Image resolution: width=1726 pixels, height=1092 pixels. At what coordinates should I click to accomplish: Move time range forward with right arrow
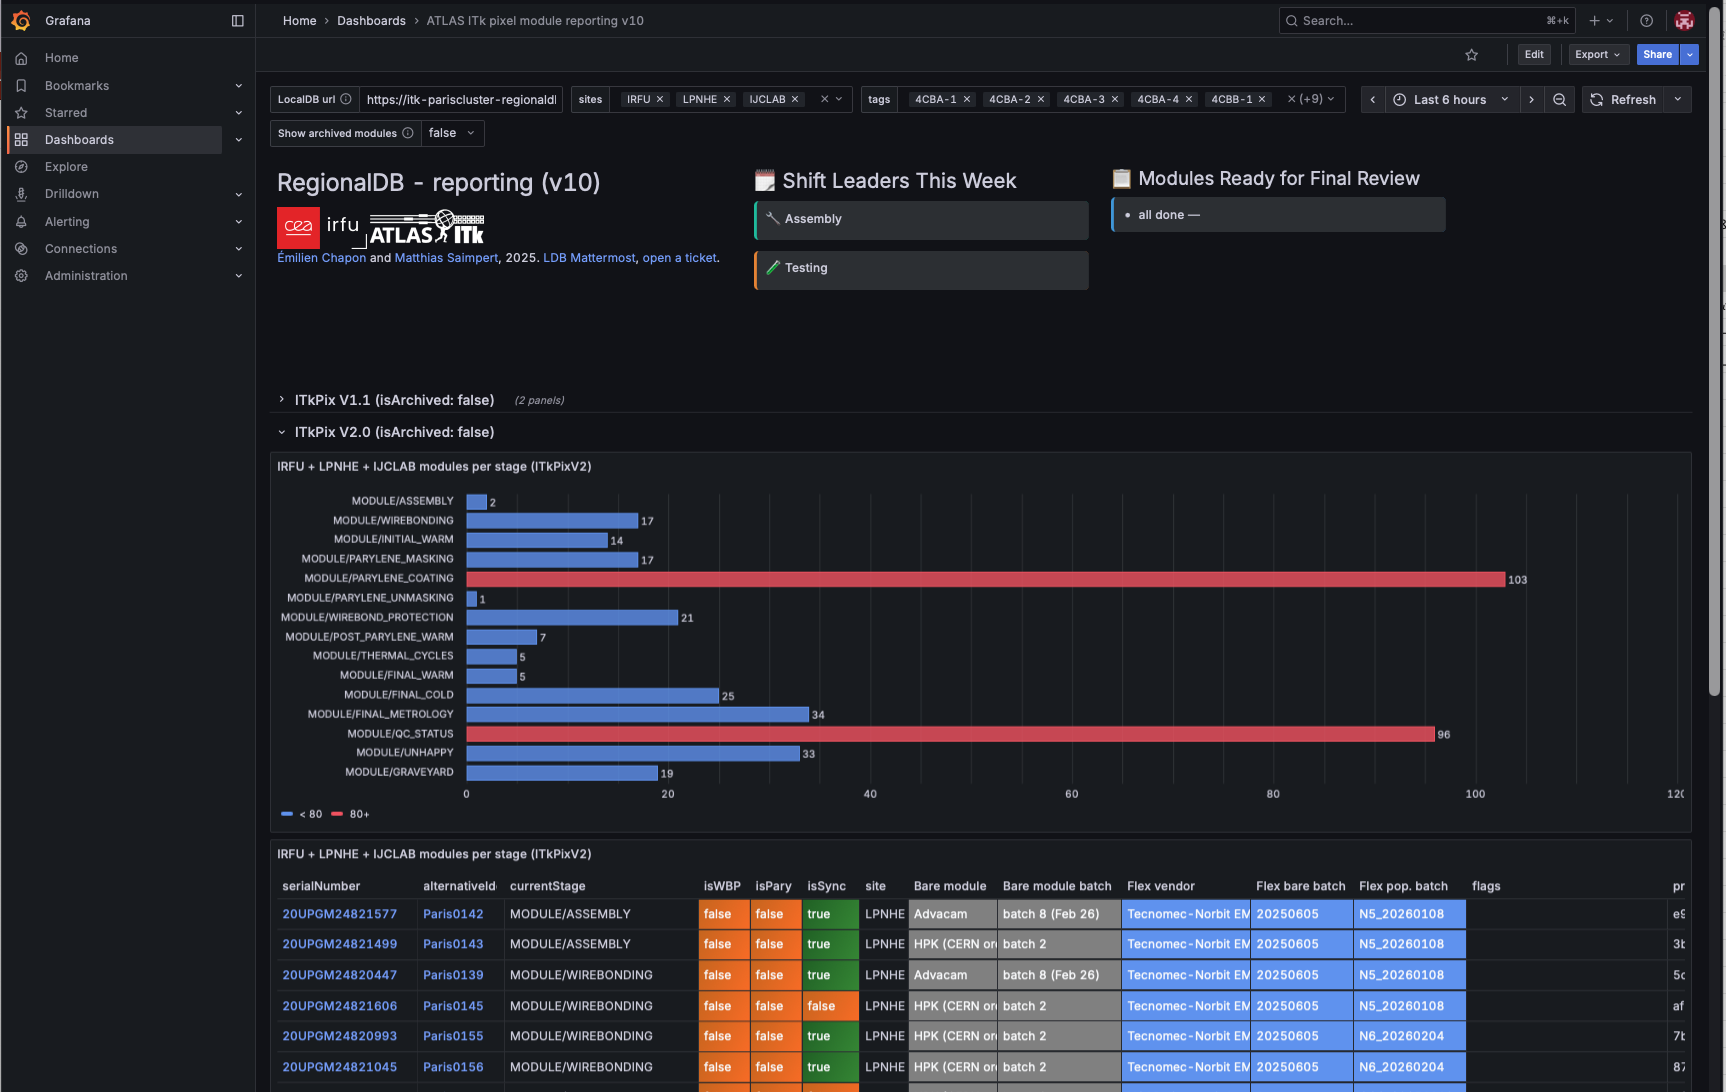[x=1531, y=99]
